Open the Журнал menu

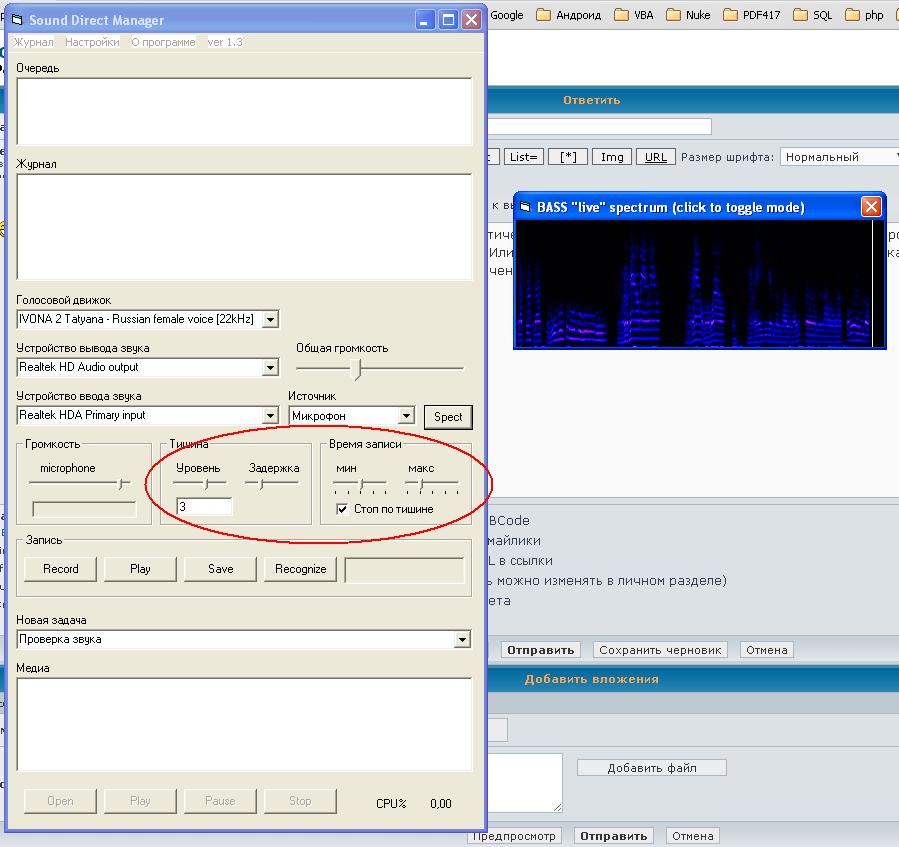click(33, 42)
